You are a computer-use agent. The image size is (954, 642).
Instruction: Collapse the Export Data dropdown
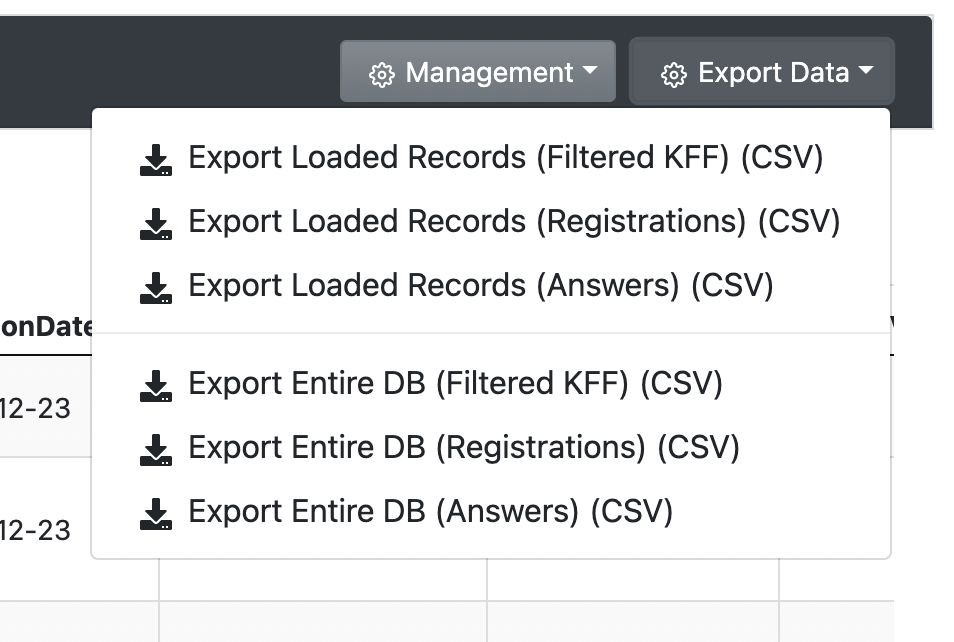pos(762,71)
